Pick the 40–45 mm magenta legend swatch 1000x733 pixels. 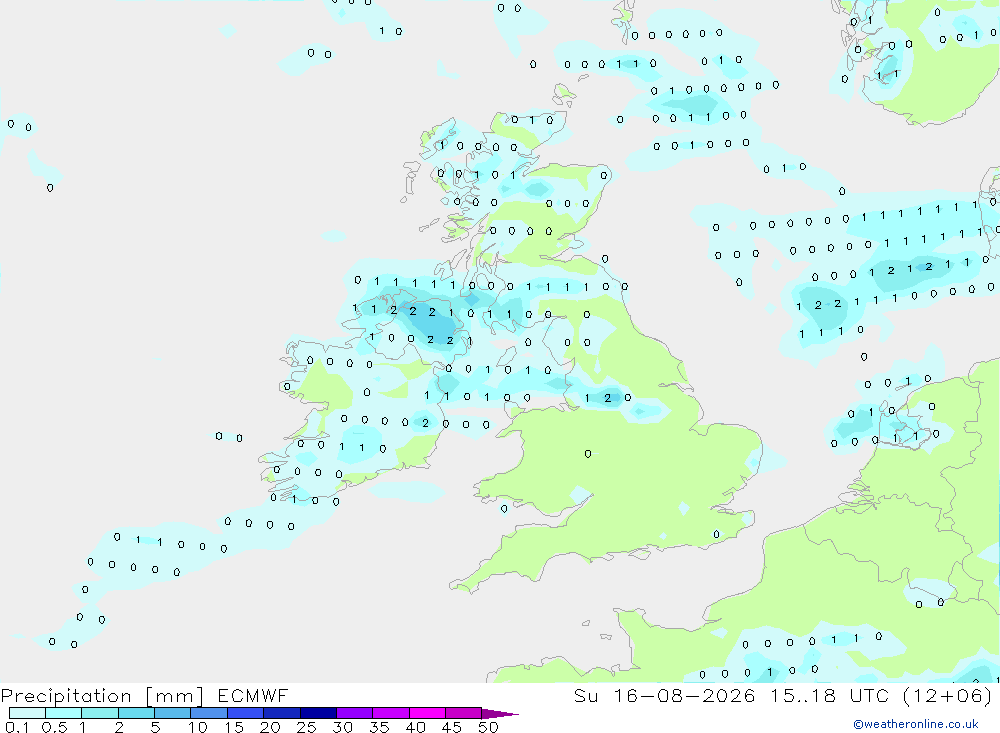point(427,713)
